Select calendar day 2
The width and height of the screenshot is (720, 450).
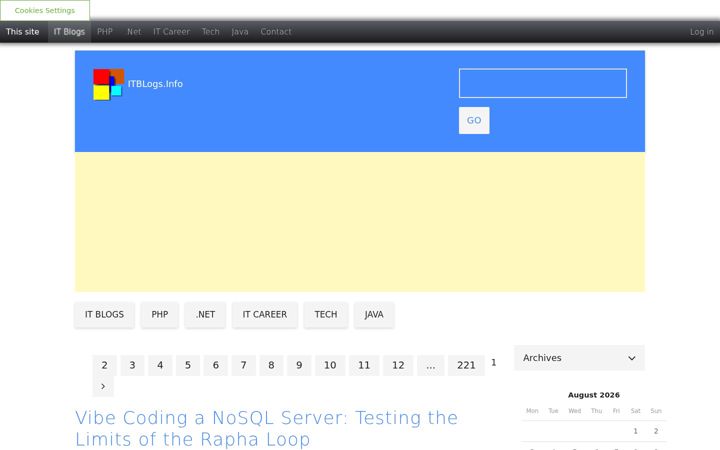pyautogui.click(x=656, y=431)
